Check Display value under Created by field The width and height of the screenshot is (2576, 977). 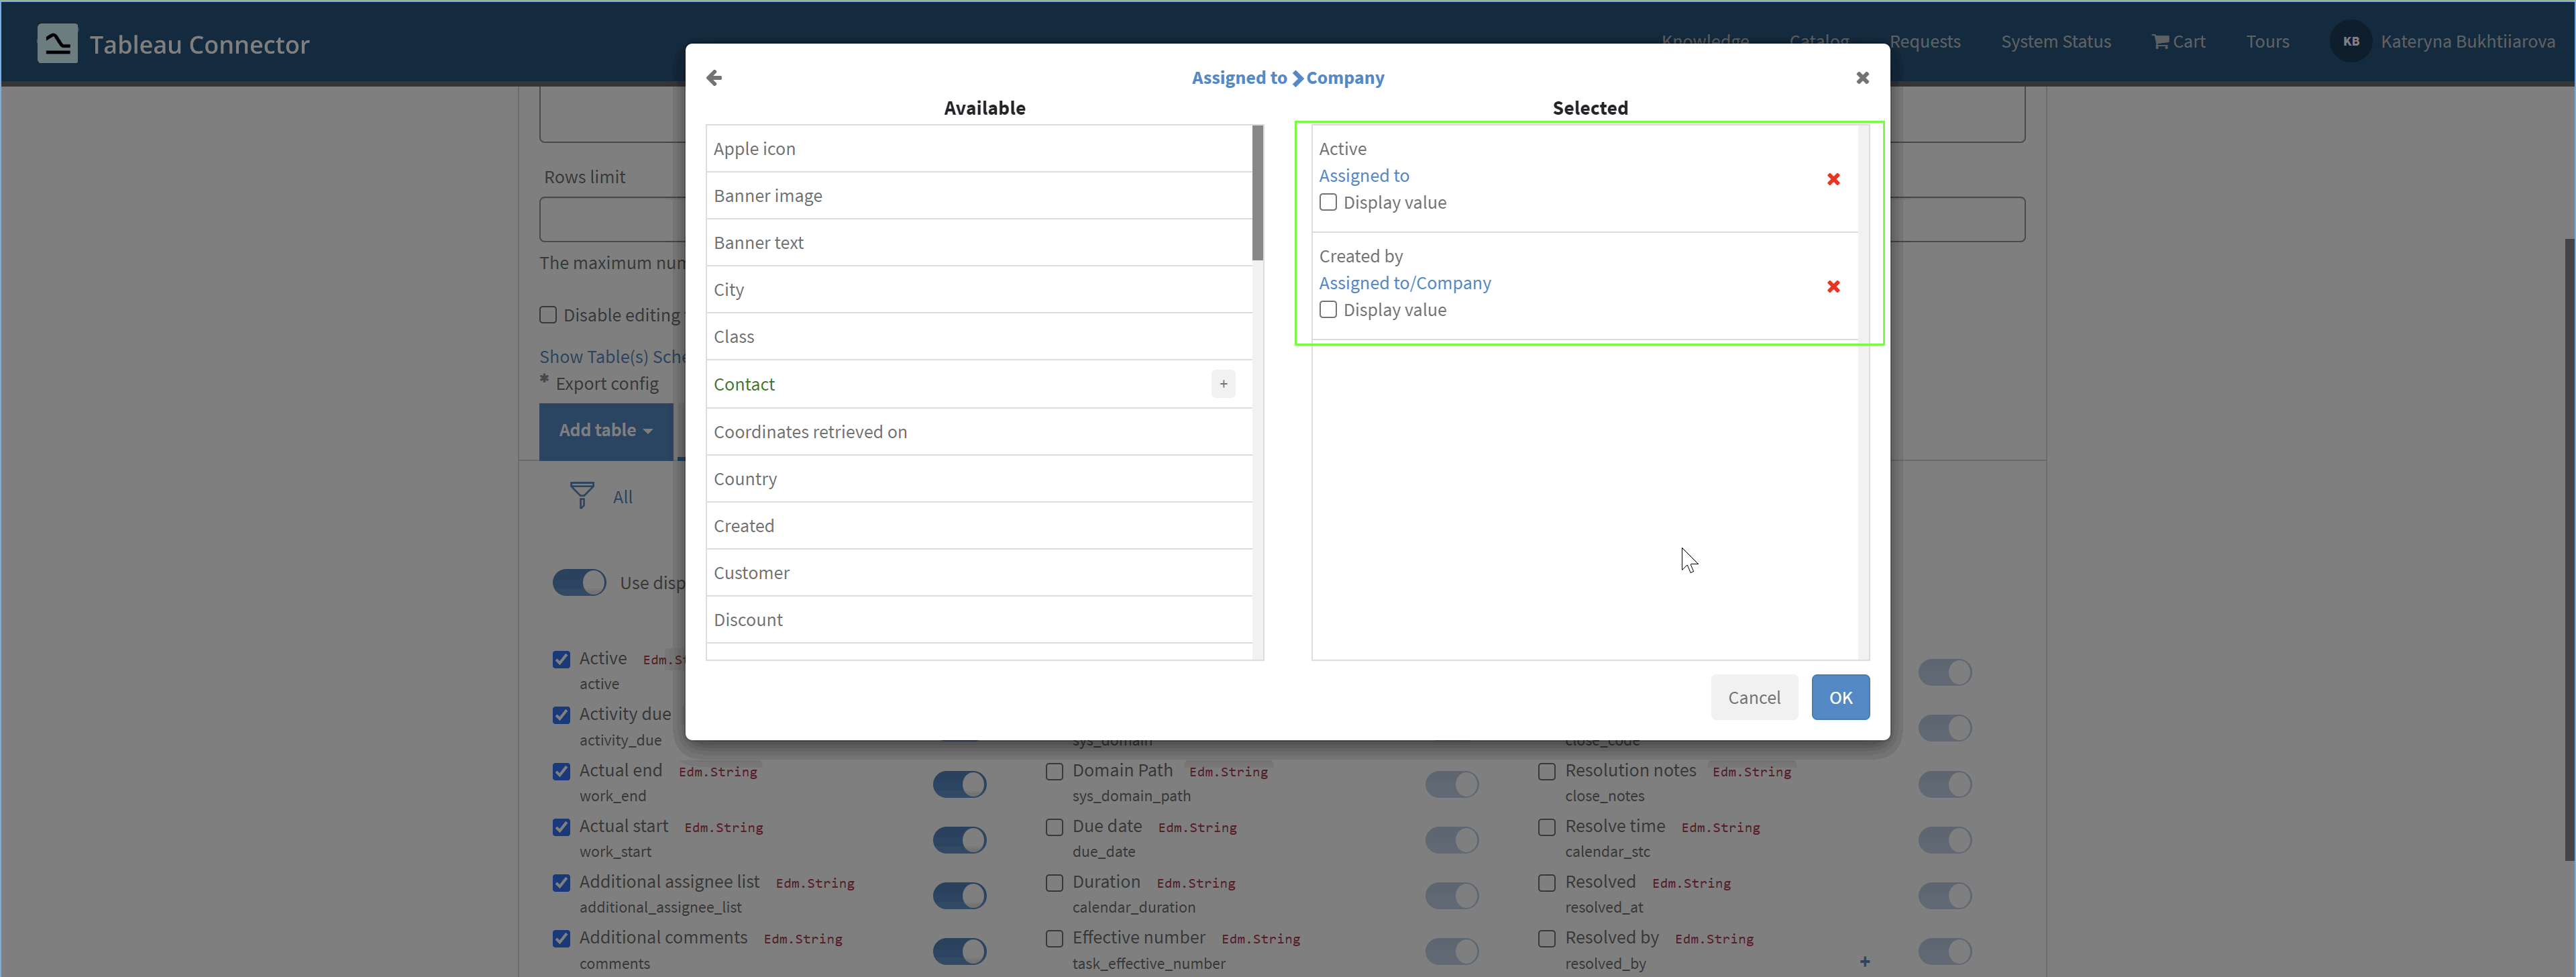pyautogui.click(x=1328, y=310)
